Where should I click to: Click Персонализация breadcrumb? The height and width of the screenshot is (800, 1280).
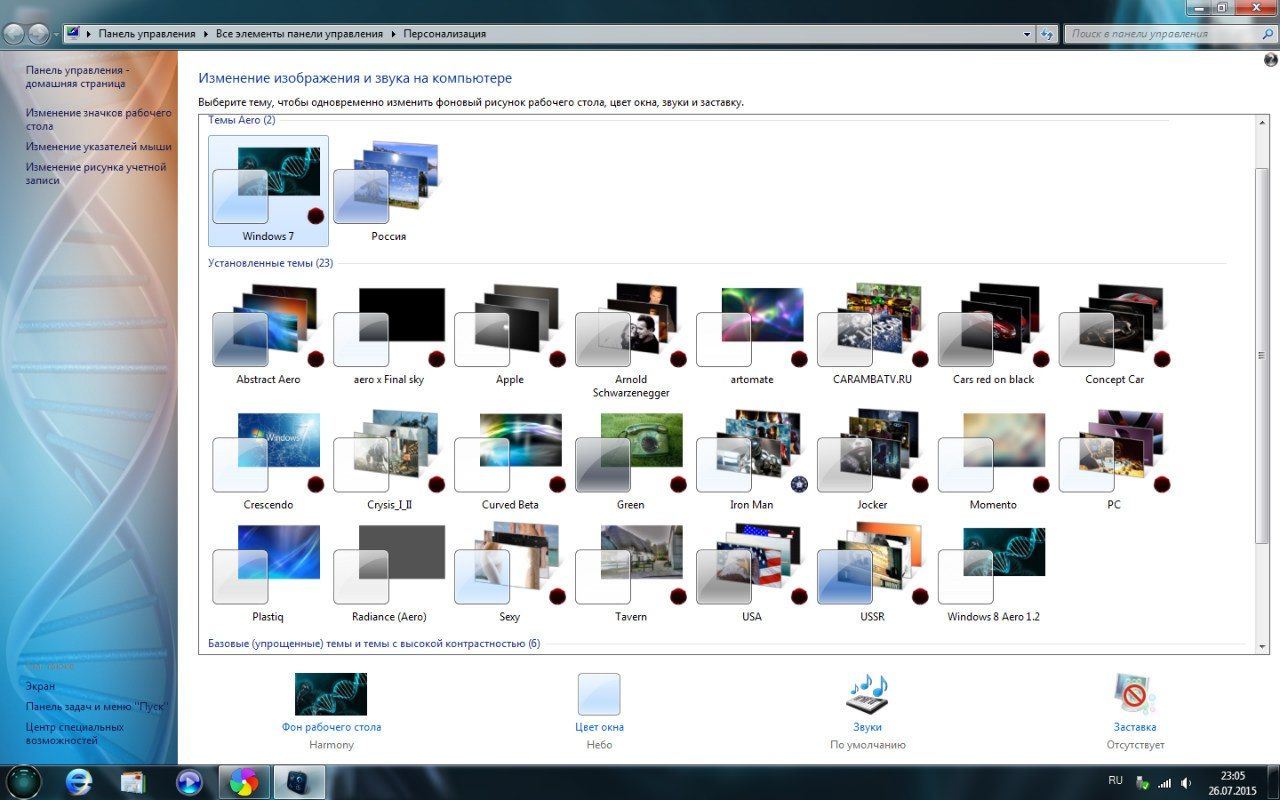pos(445,34)
